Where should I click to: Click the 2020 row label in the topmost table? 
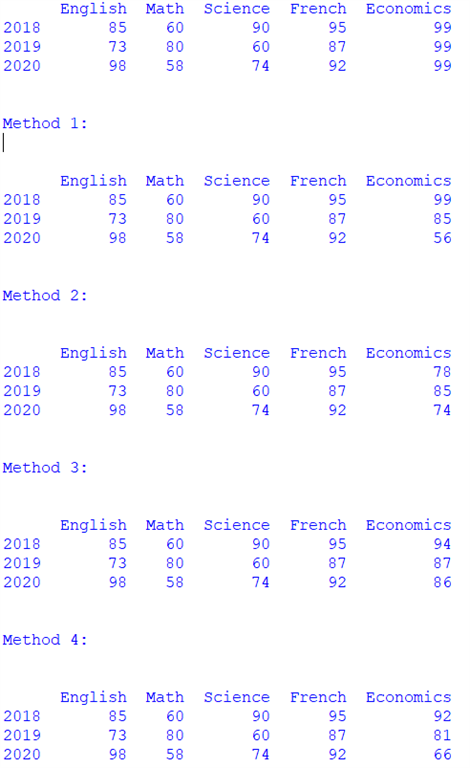[22, 66]
